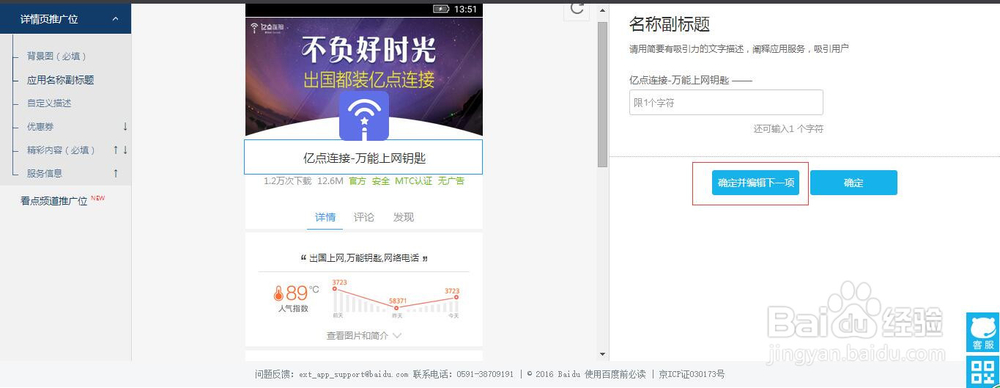Screen dimensions: 1000x388
Task: Open the QR code icon below 客服
Action: [983, 371]
